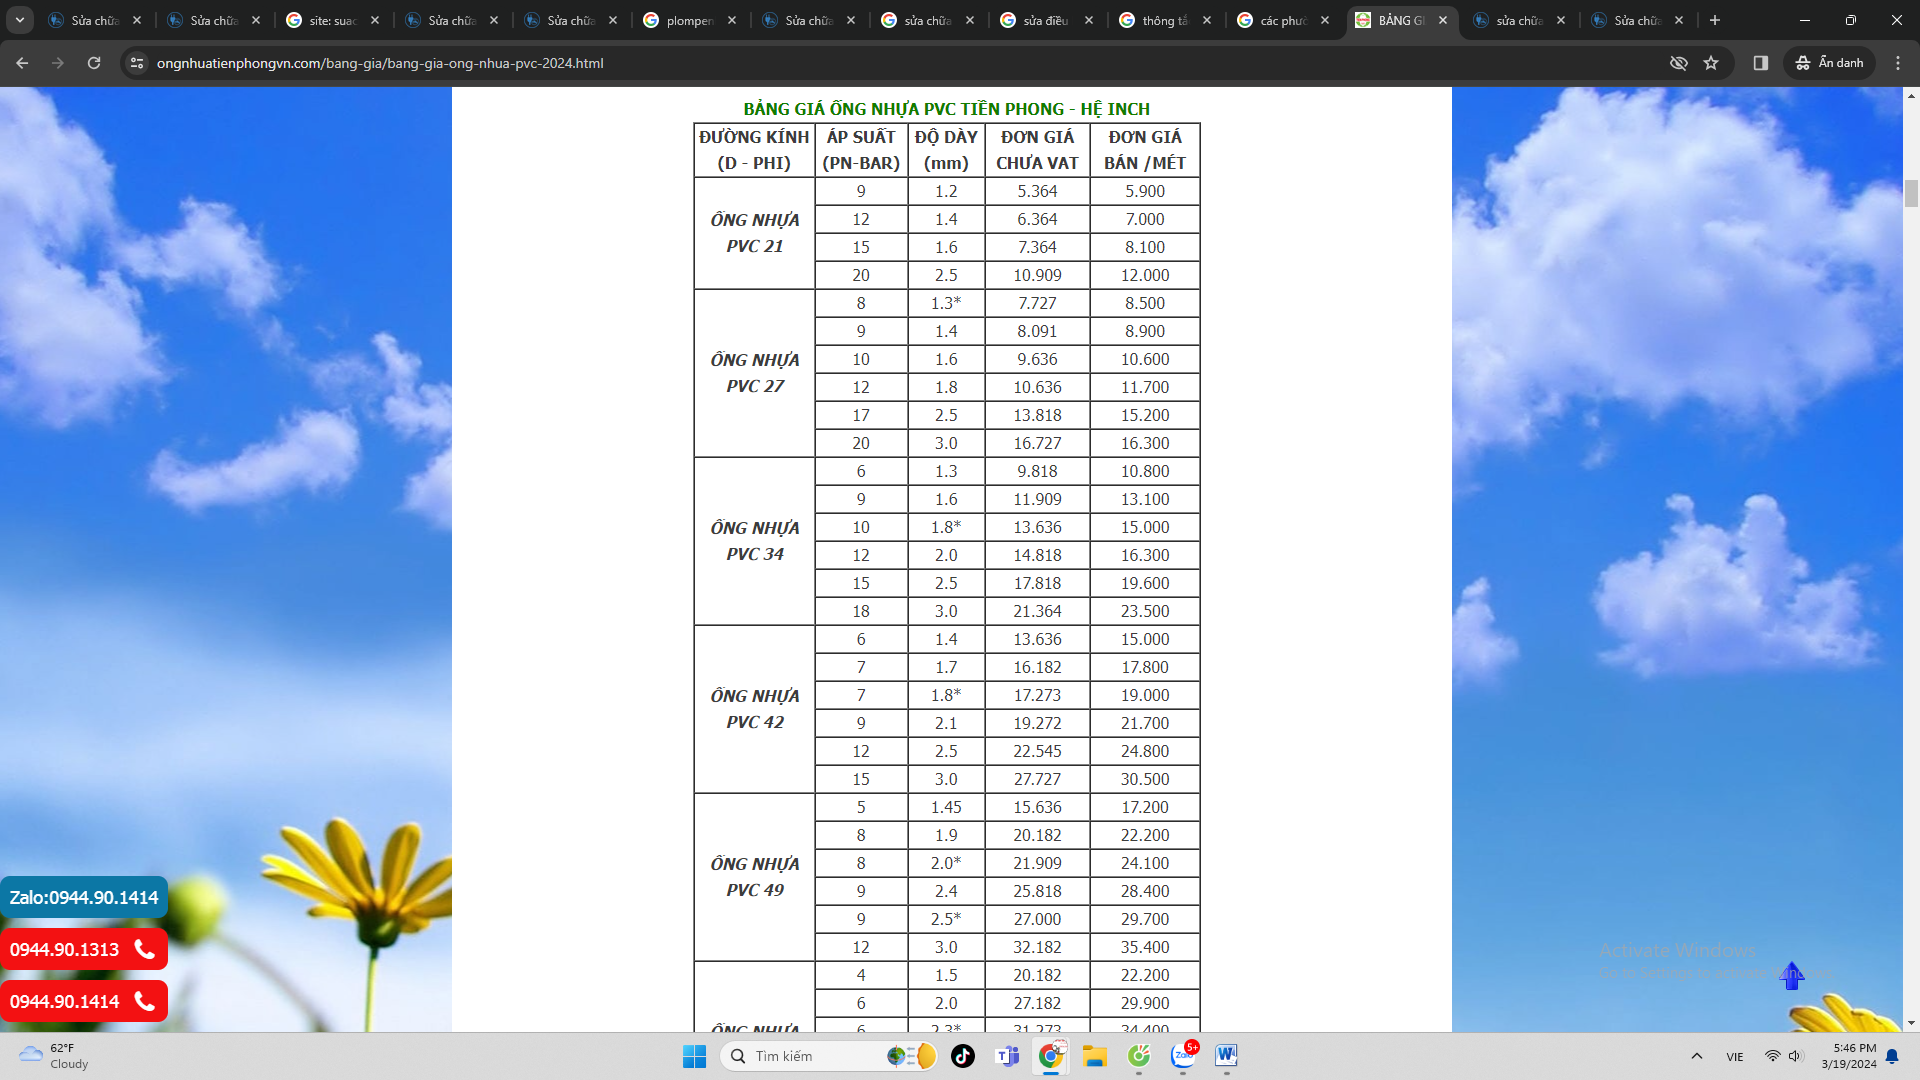The height and width of the screenshot is (1080, 1920).
Task: Switch the VIE input language
Action: 1735,1056
